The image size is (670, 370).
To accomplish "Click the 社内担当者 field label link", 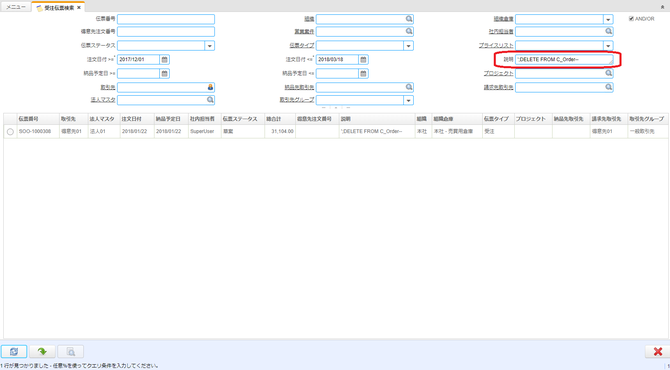I will click(501, 32).
